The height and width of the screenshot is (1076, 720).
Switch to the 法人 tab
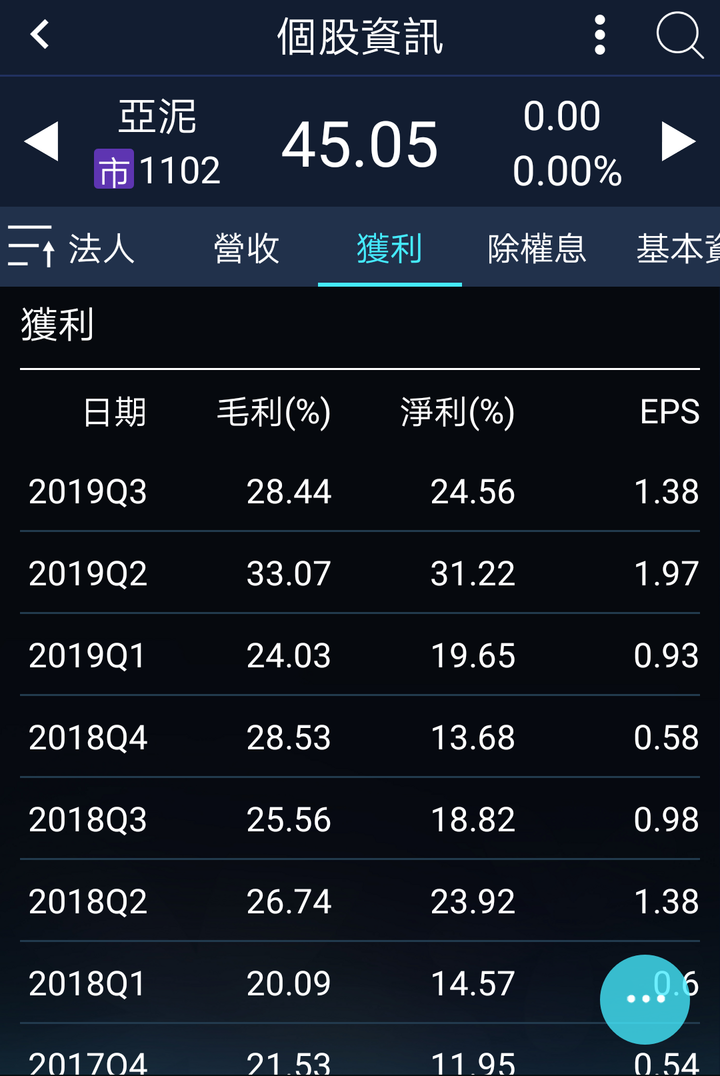[x=102, y=248]
